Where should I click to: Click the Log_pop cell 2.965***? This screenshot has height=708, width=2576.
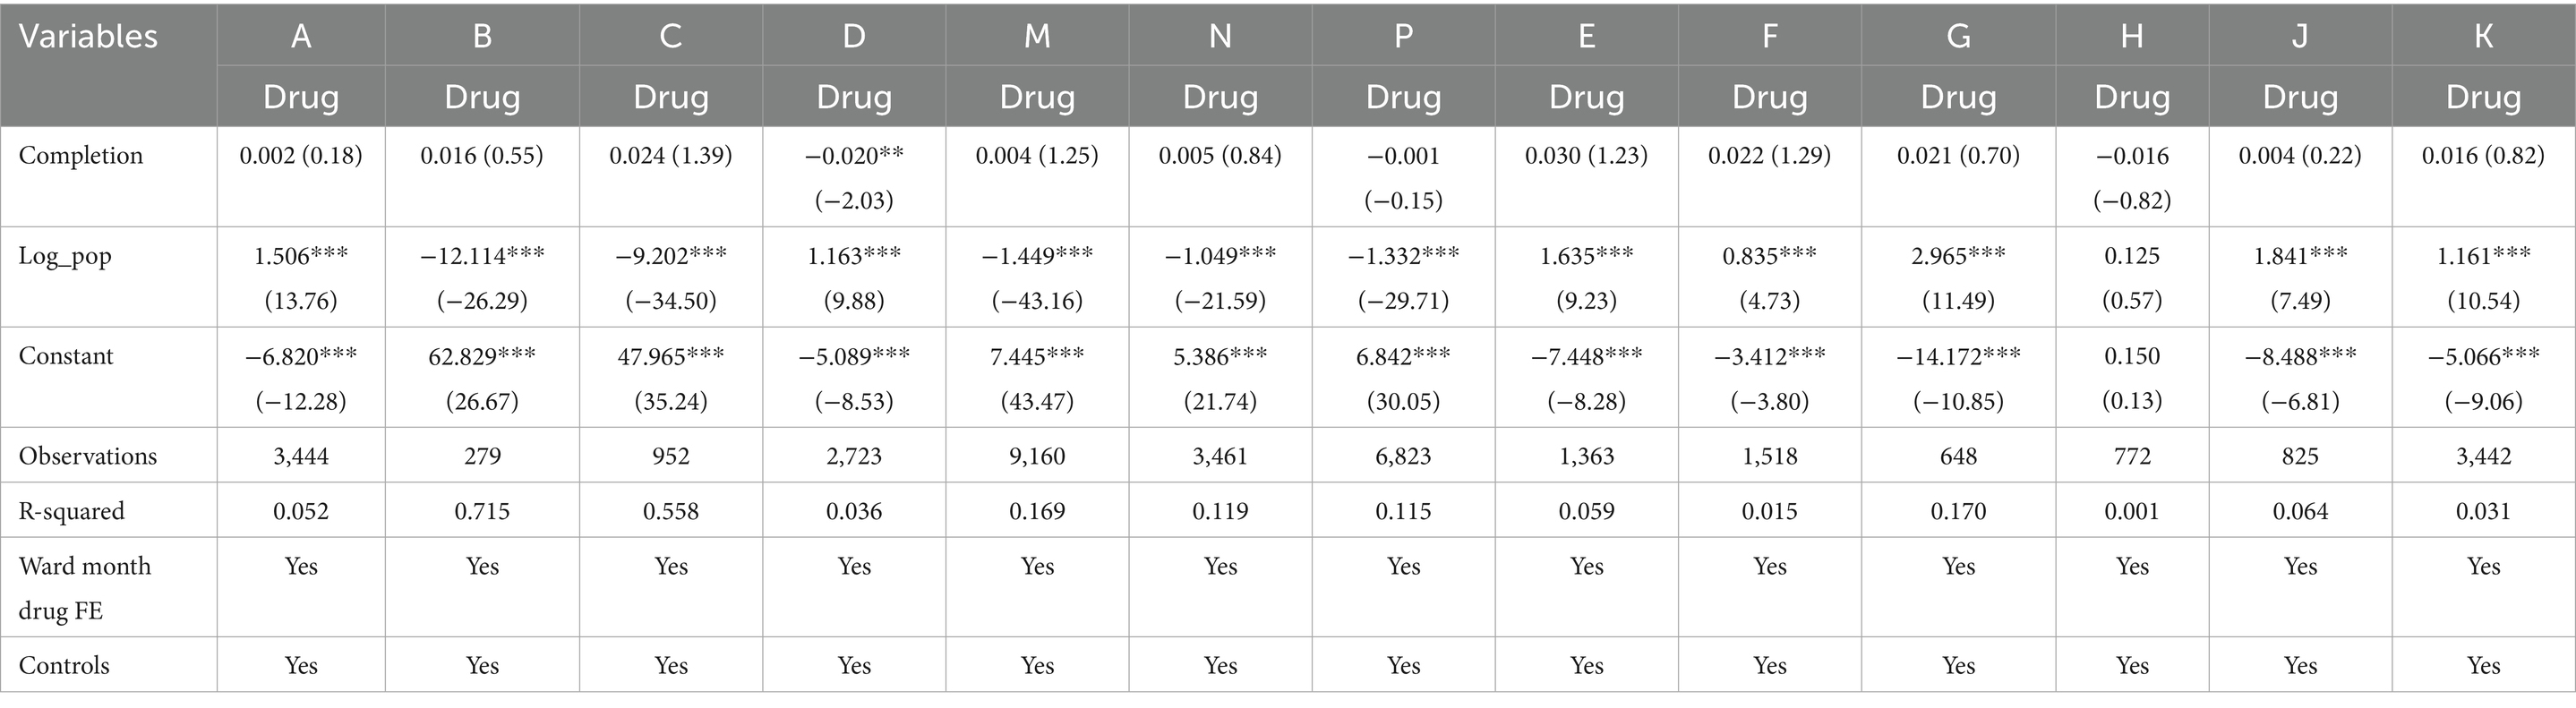coord(1958,256)
